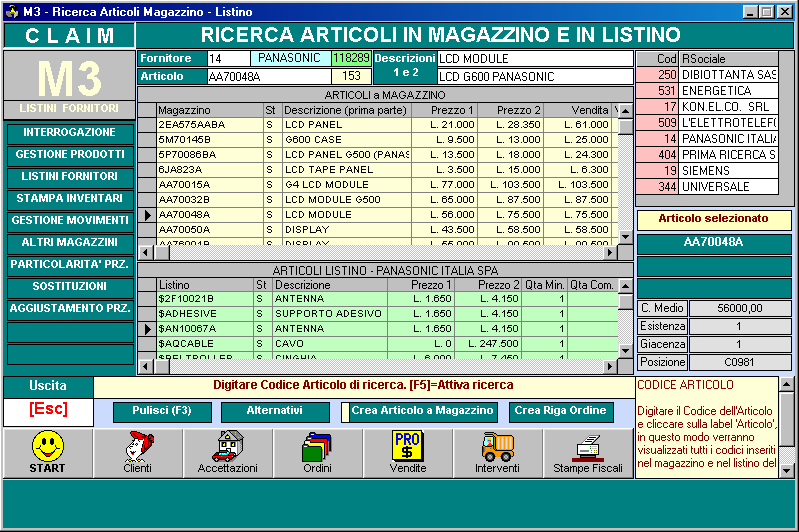This screenshot has width=799, height=532.
Task: Select supplier 17 KON.EL.CO. SRL
Action: pos(707,107)
